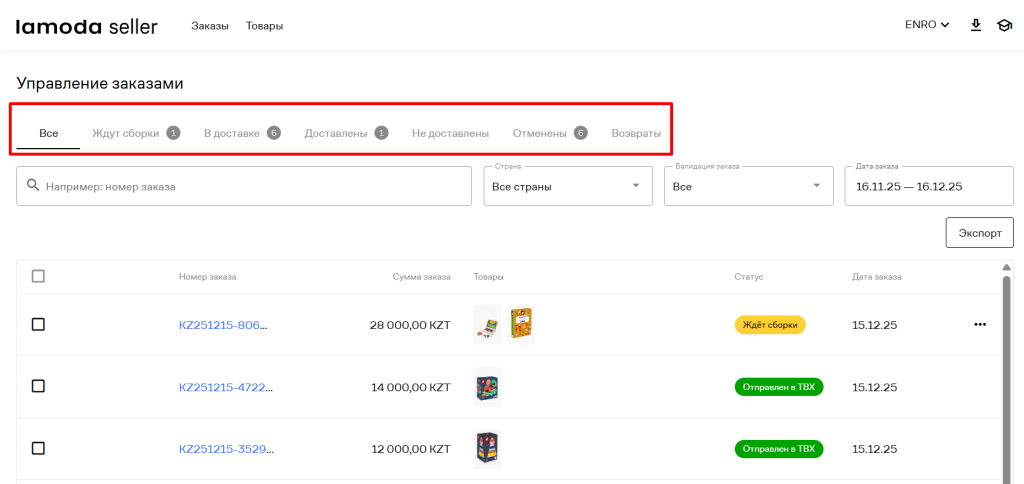Screen dimensions: 1024x484
Task: Toggle the select-all checkbox in table header
Action: [38, 276]
